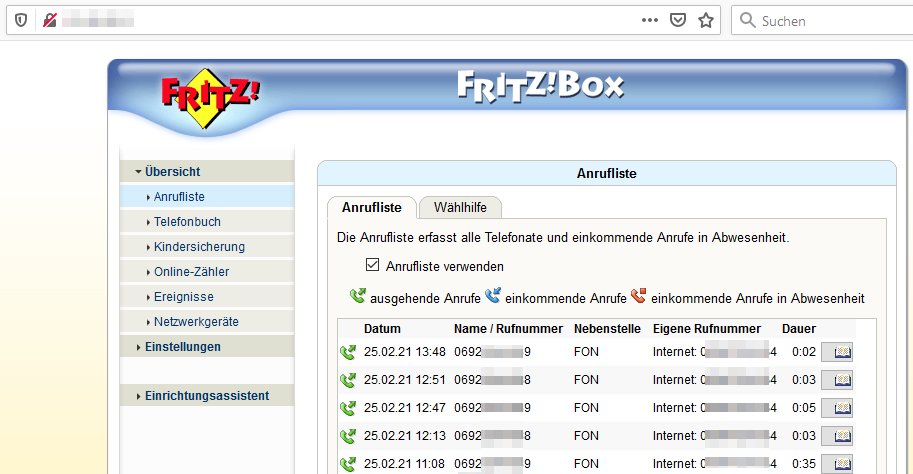Click the Eigene Rufnummer column header

tap(707, 328)
